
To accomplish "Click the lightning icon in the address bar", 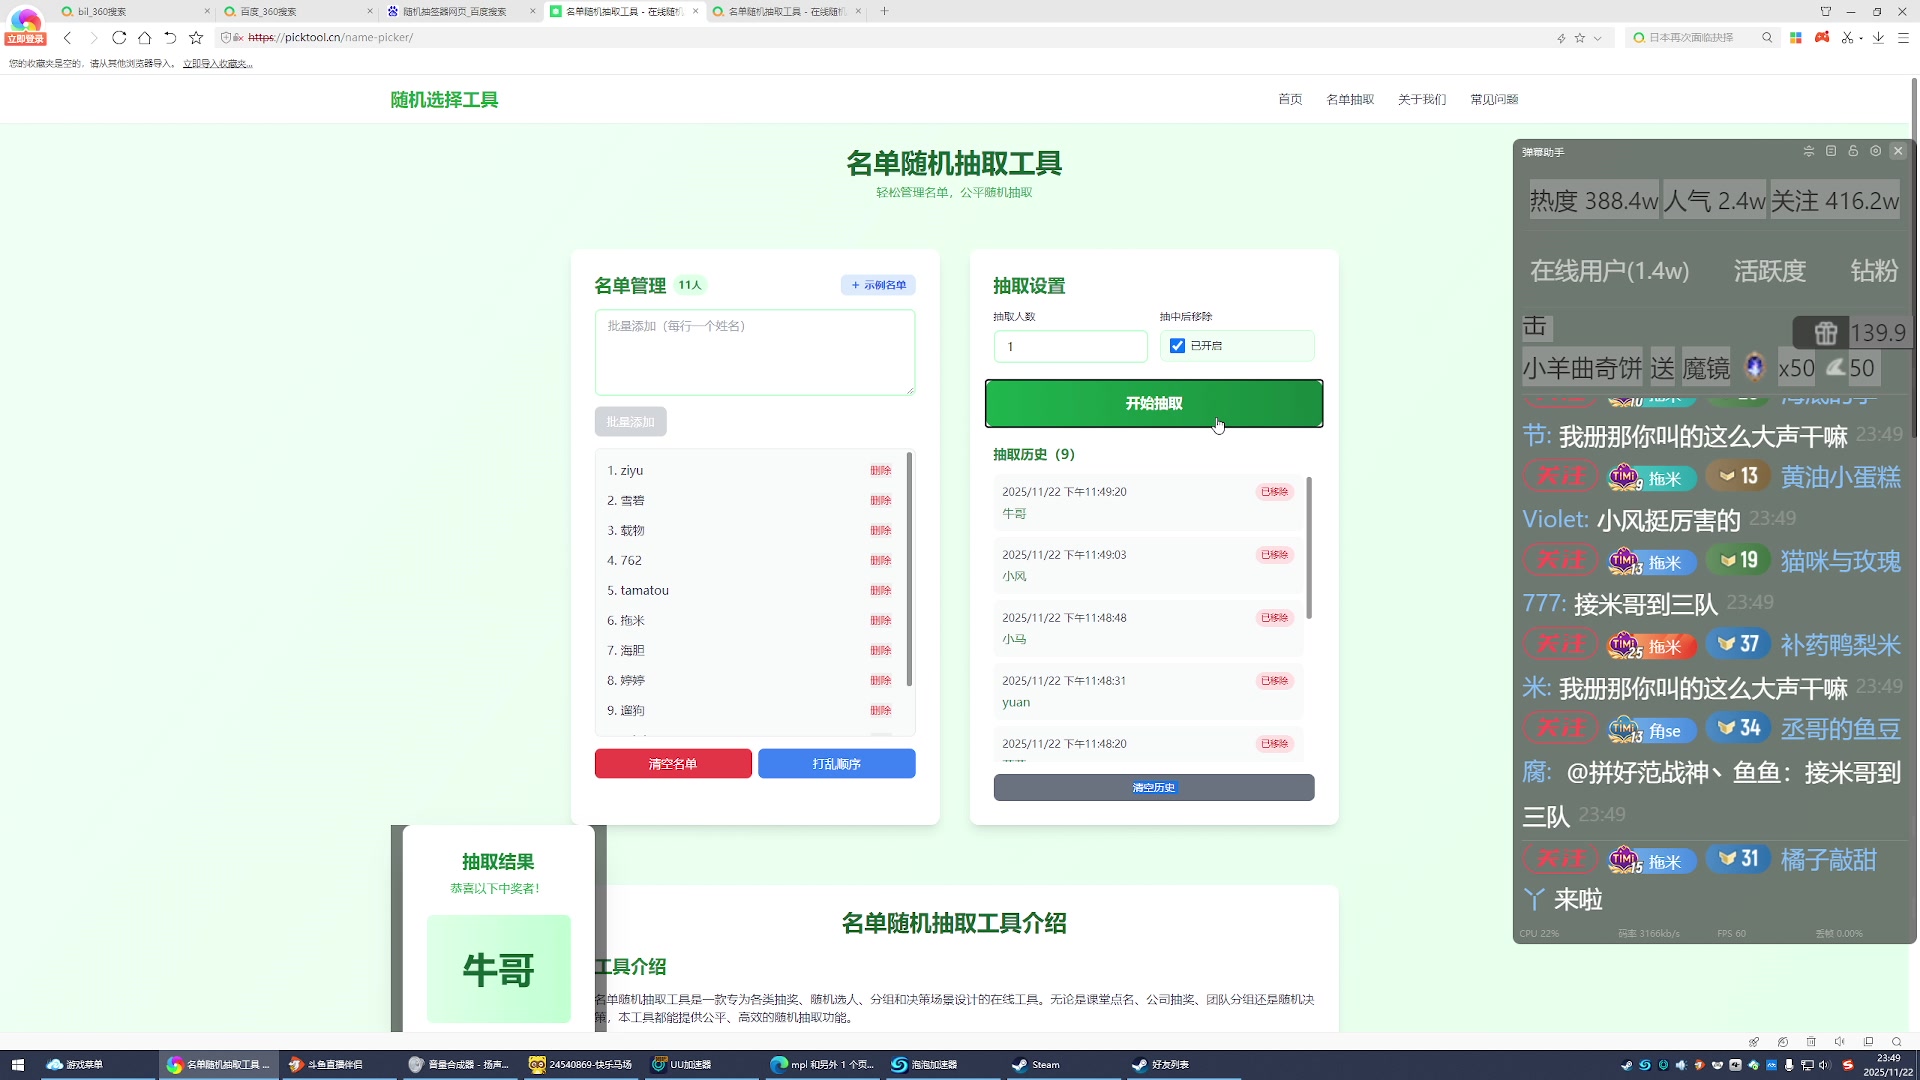I will tap(1562, 37).
